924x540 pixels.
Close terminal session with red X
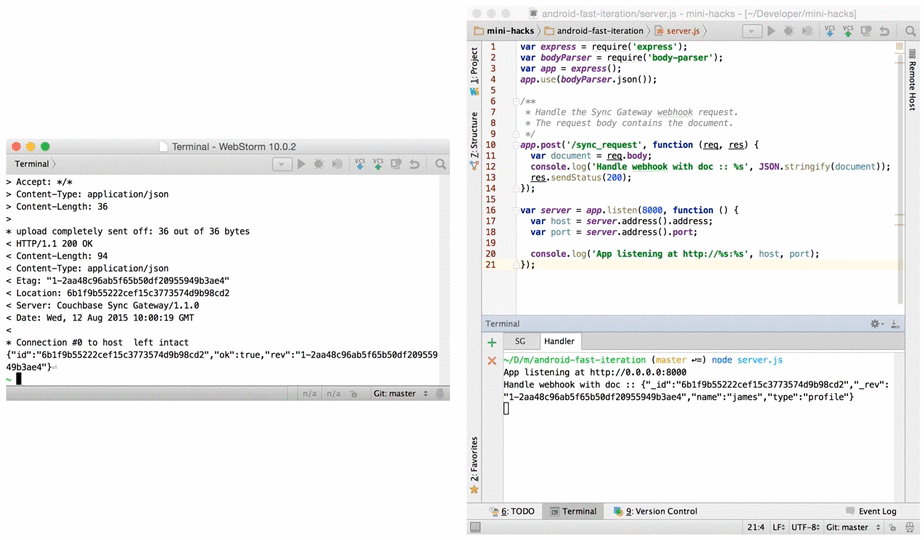pyautogui.click(x=492, y=361)
